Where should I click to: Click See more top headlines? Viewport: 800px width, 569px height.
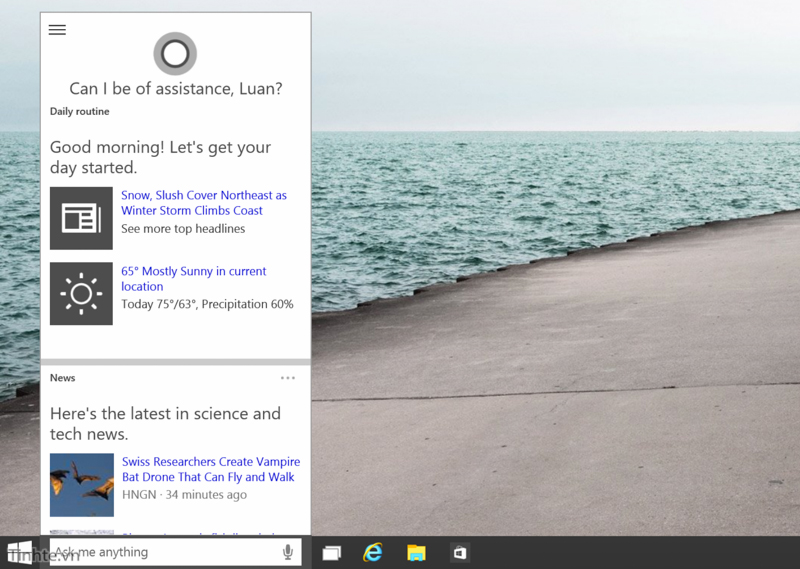tap(183, 229)
